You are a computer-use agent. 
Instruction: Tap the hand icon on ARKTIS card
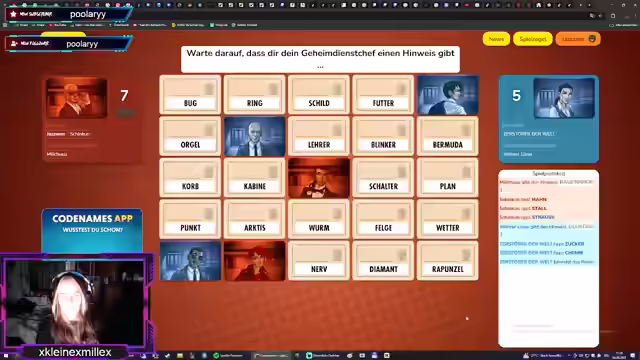point(273,213)
